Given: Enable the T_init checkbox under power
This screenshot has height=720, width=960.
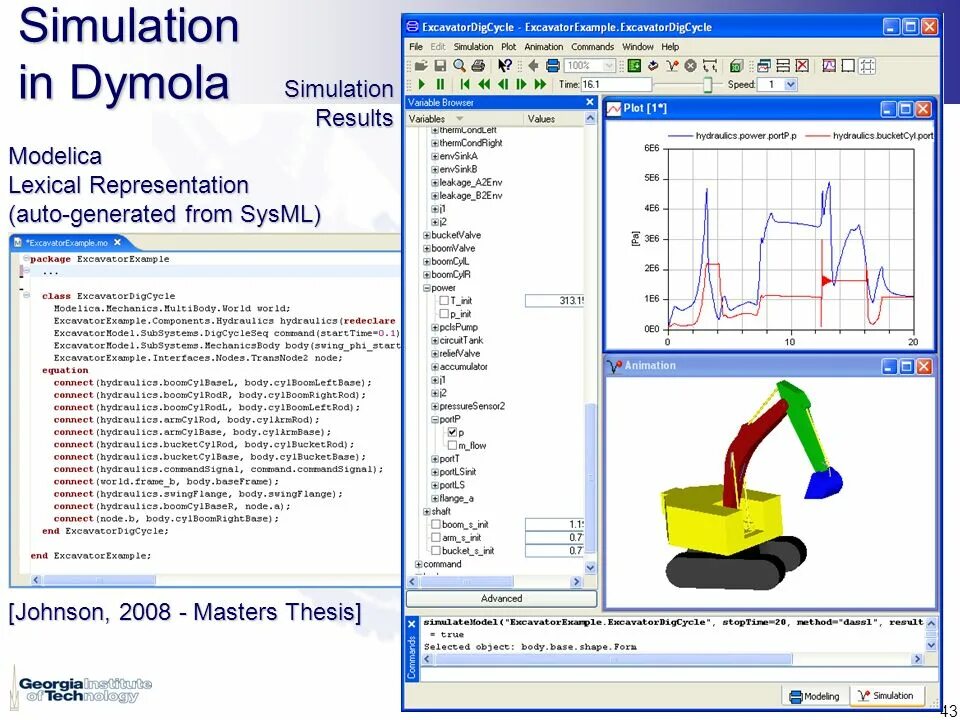Looking at the screenshot, I should coord(444,301).
